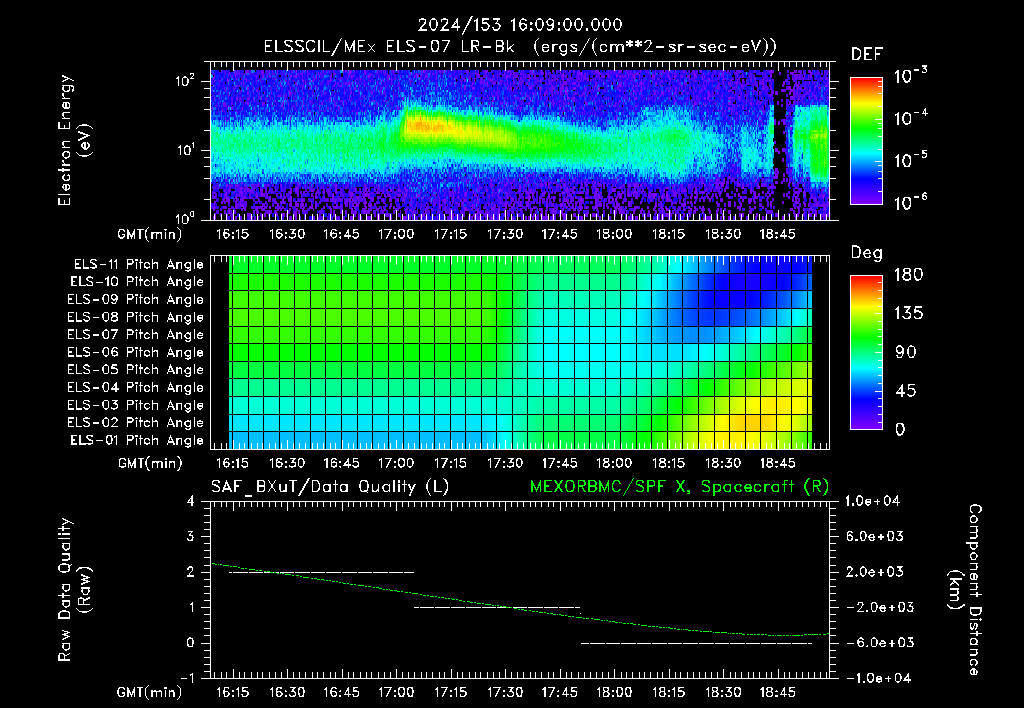Pick the DEF spectrum color bar

pos(866,141)
